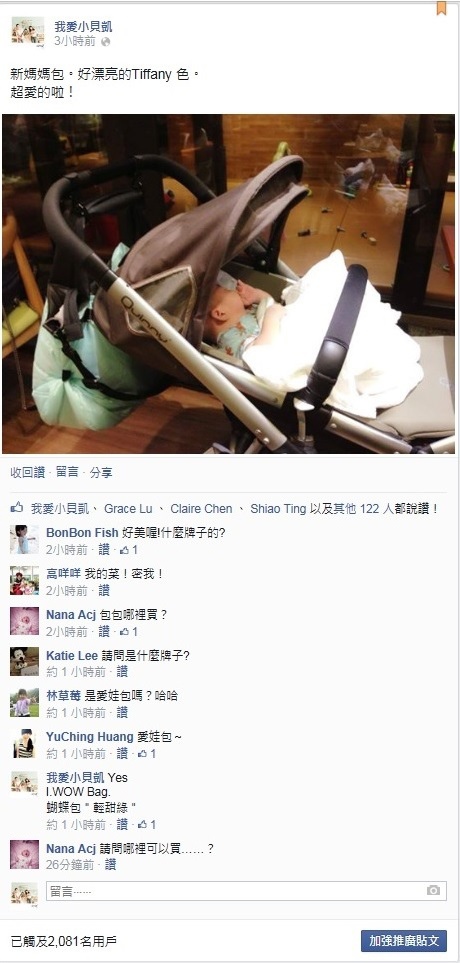The image size is (460, 963).
Task: Open 我愛小貝凱 page name at top
Action: [x=84, y=26]
